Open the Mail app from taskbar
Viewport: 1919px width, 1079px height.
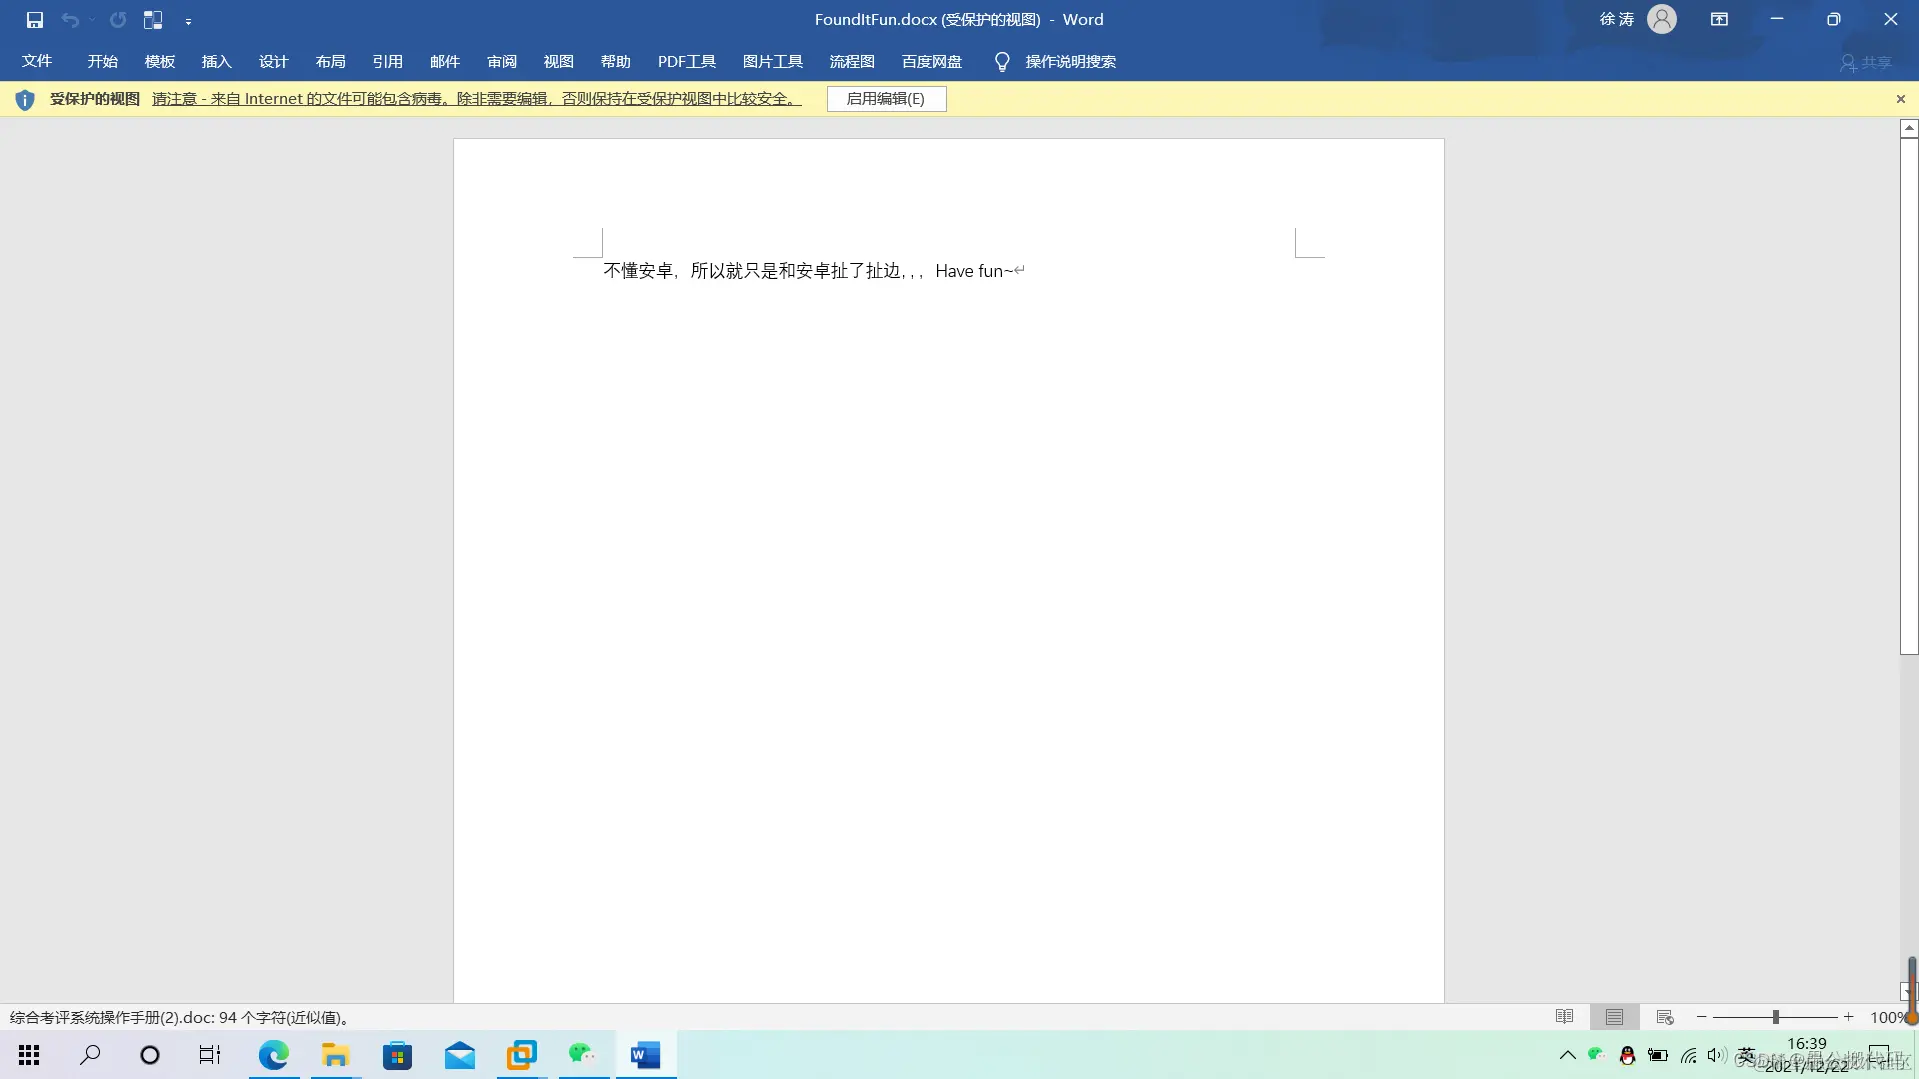pos(459,1055)
